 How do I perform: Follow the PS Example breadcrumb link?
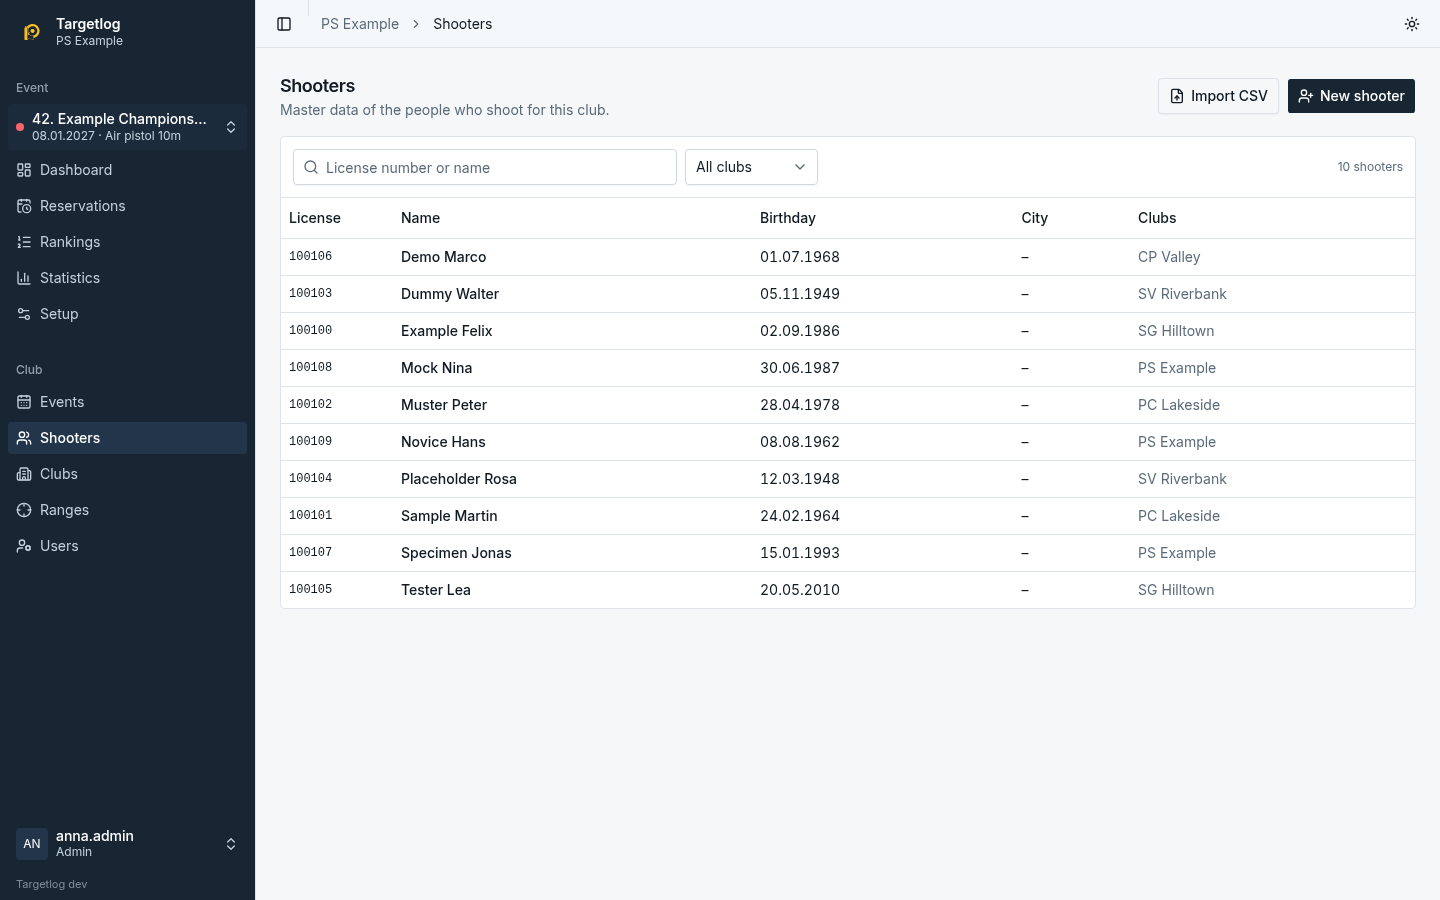point(360,24)
